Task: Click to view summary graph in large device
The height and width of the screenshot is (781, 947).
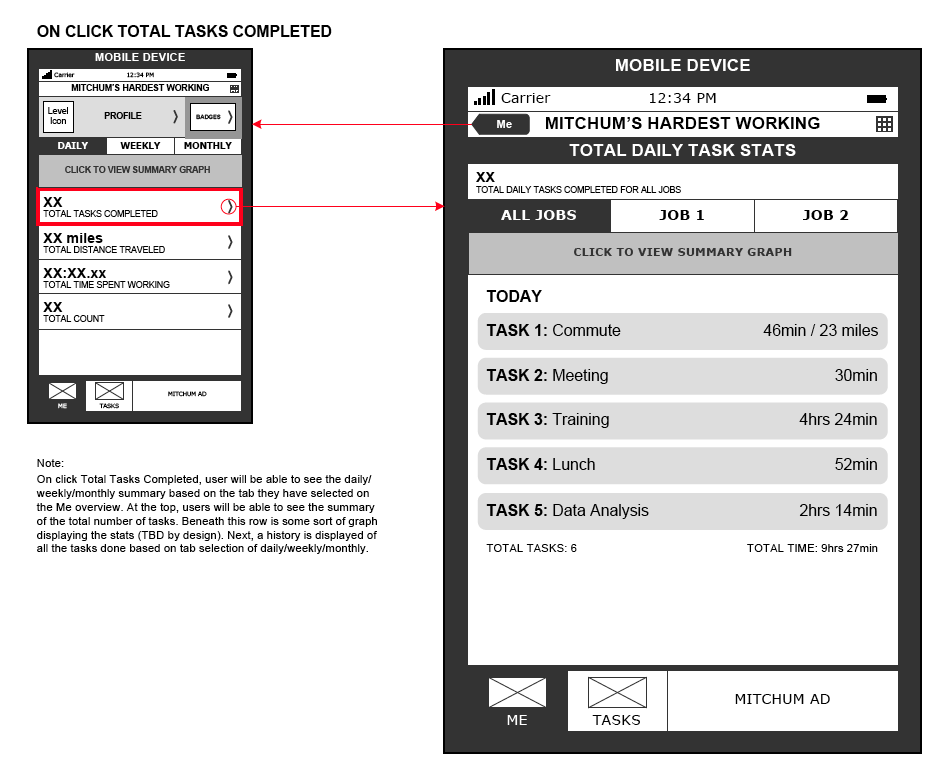Action: click(682, 252)
